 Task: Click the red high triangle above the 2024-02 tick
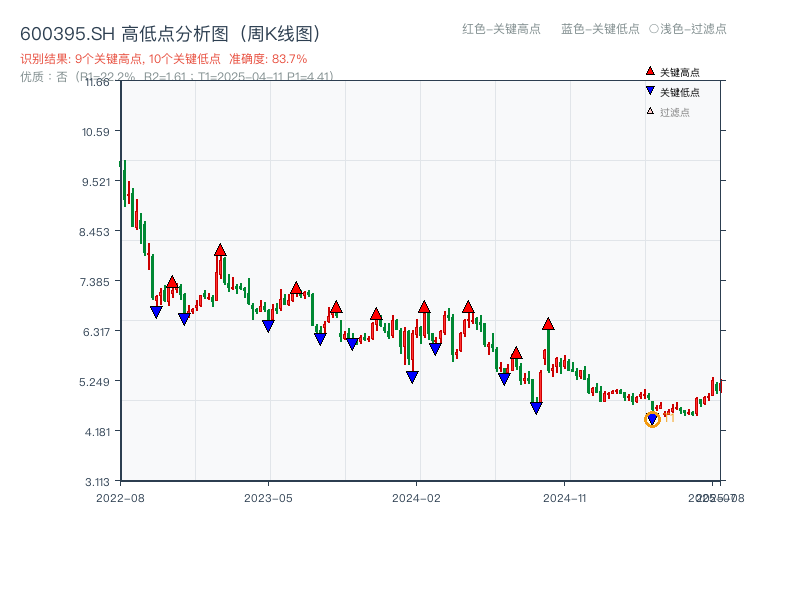(x=424, y=307)
